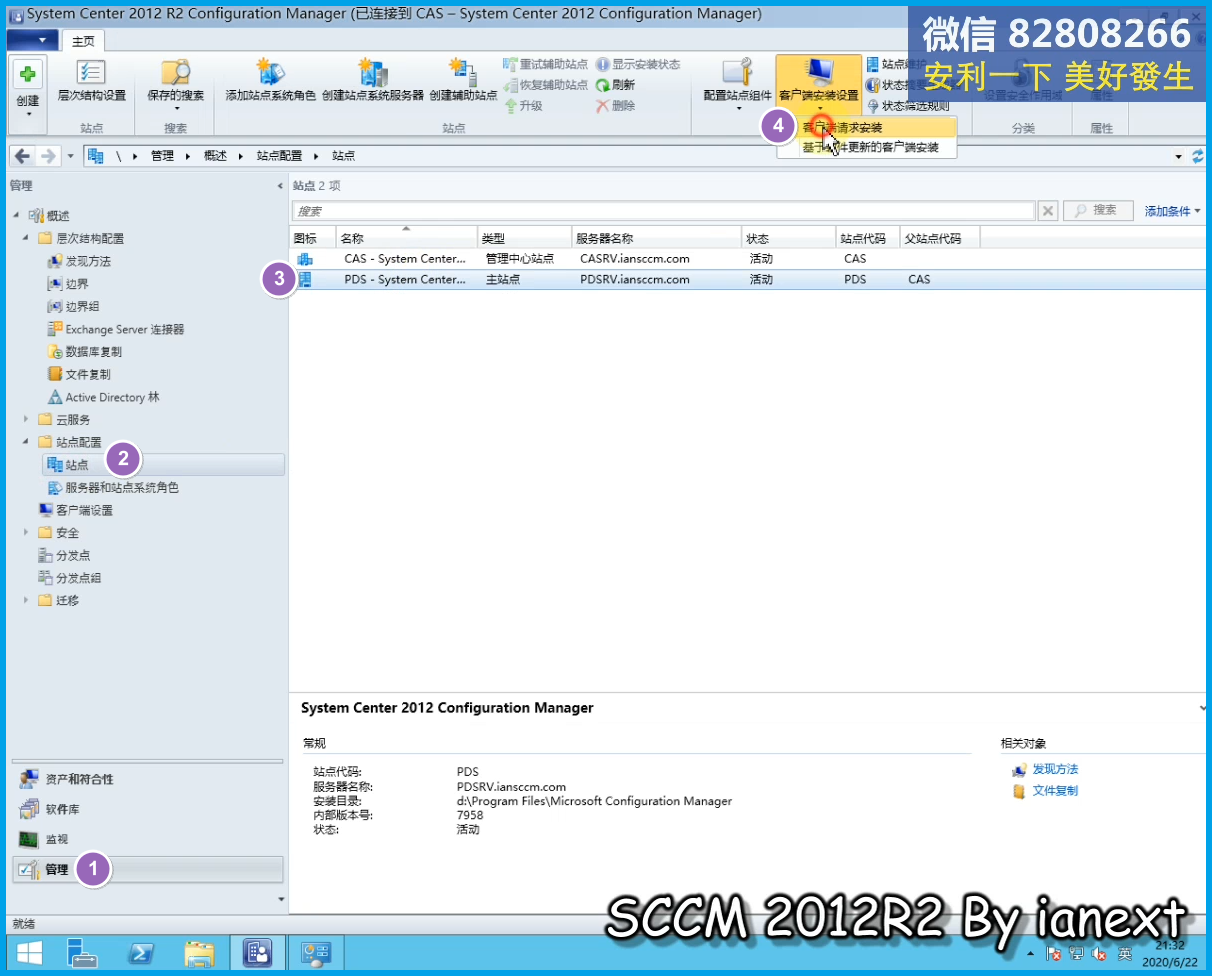
Task: Click 站点配置 in the breadcrumb path
Action: coord(279,156)
